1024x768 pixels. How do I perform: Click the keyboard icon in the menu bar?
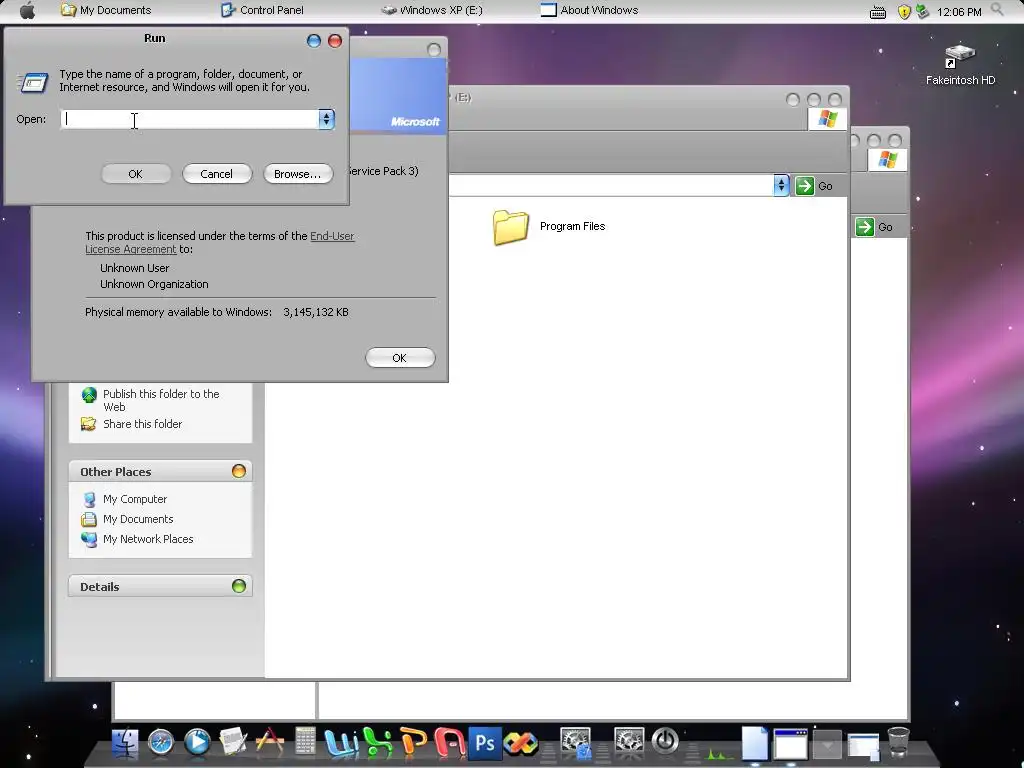coord(878,12)
